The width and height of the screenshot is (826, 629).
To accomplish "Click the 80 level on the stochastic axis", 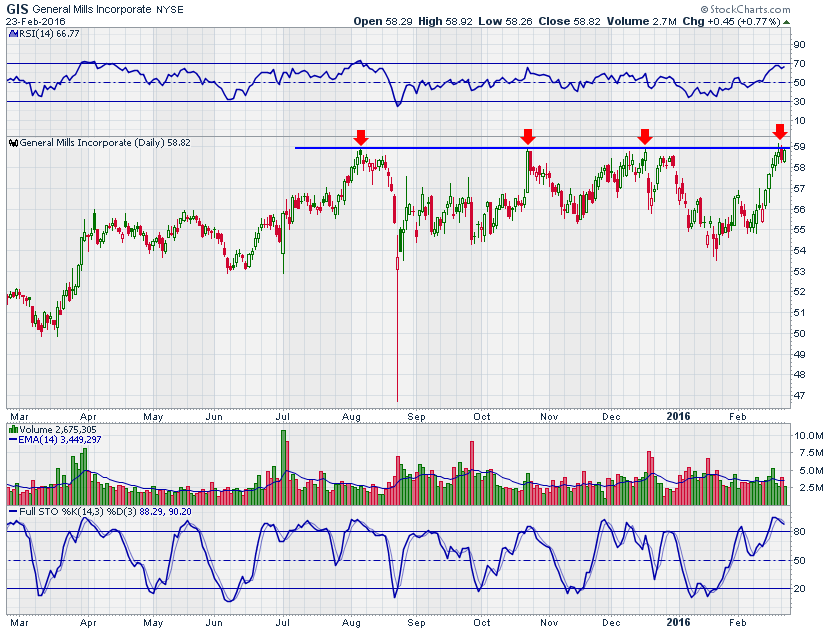I will (800, 532).
